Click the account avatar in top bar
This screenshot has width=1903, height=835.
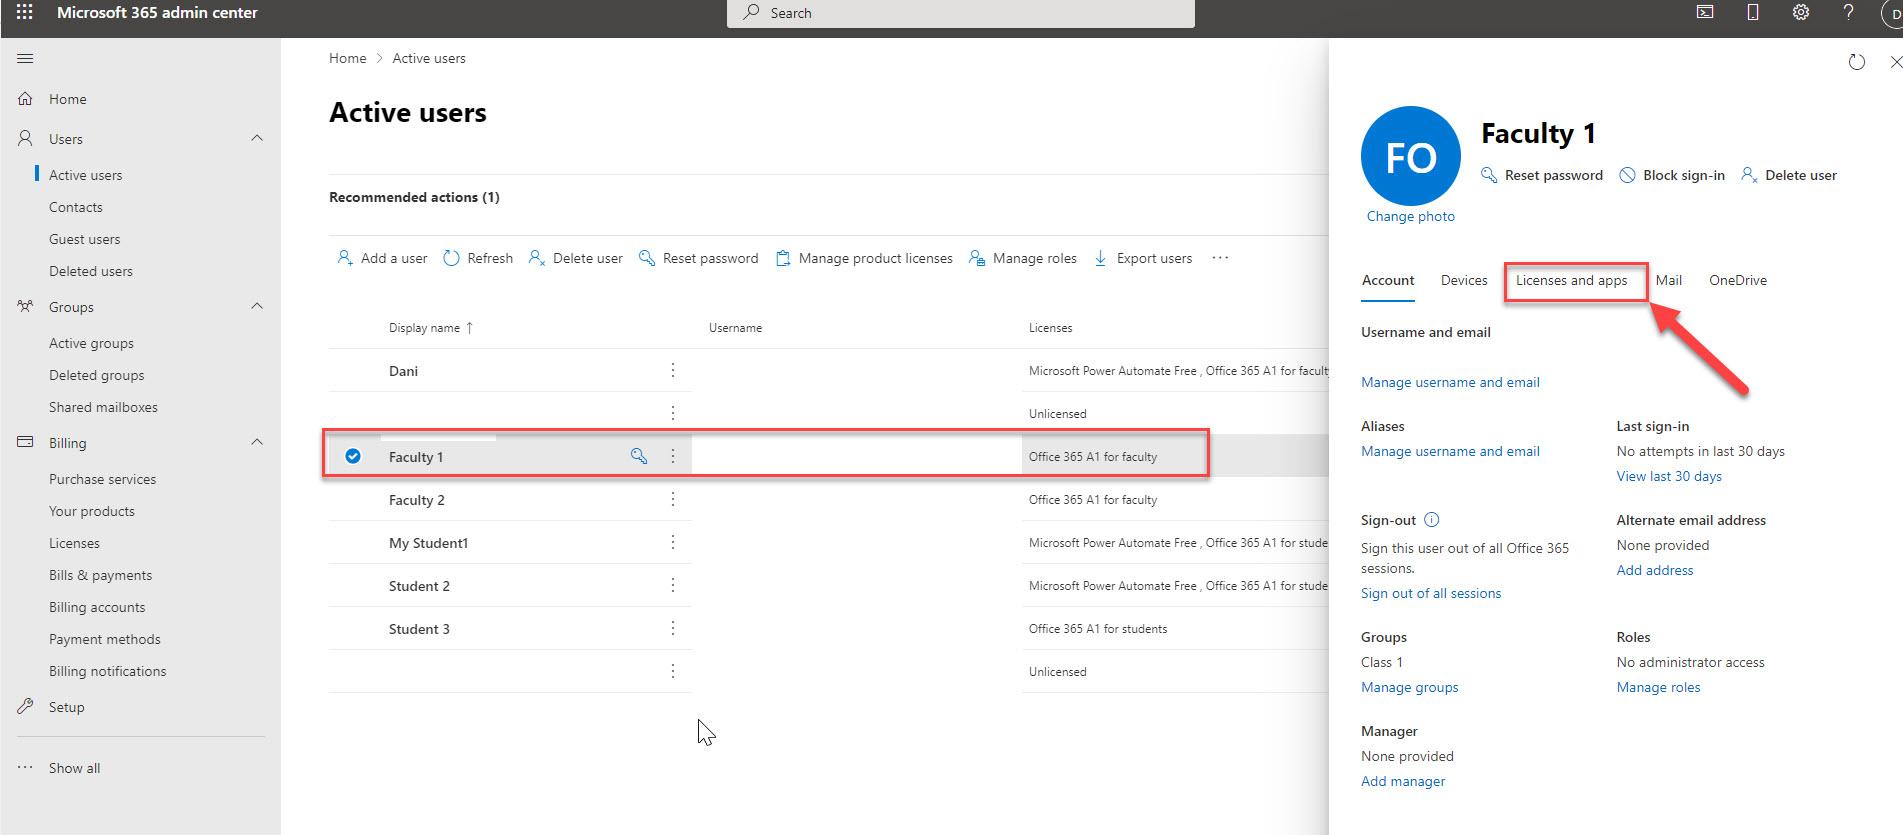click(1895, 14)
